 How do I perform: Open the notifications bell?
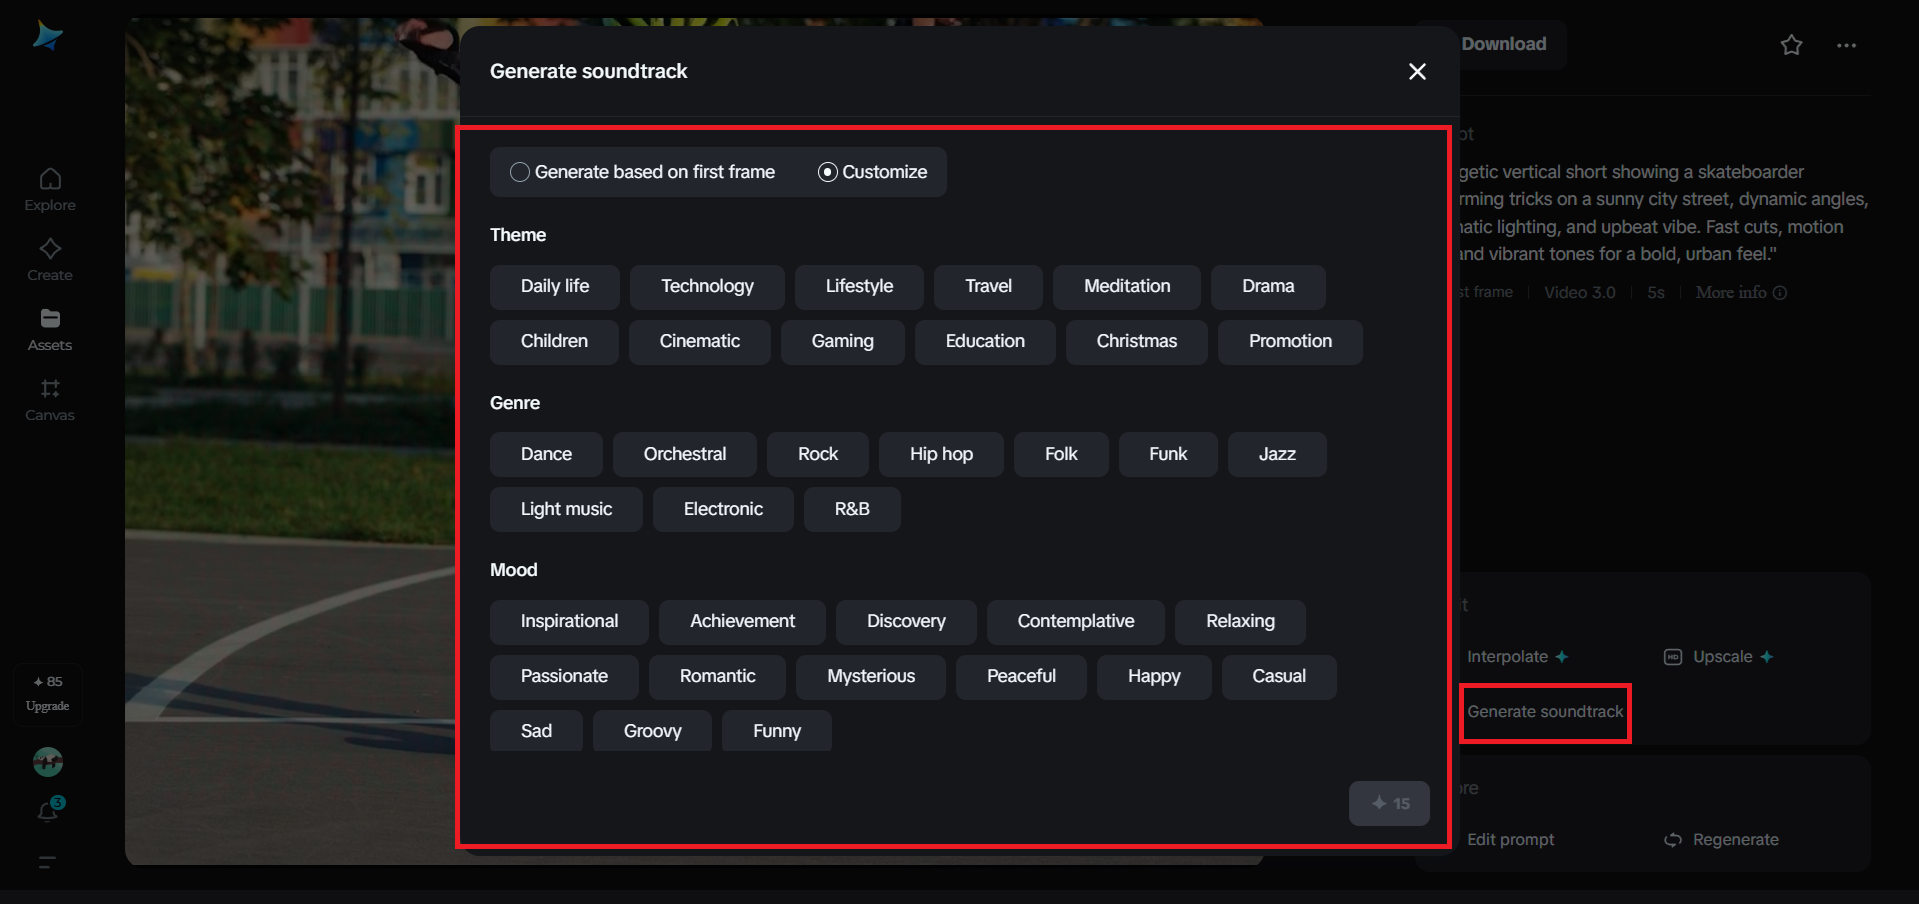point(49,812)
